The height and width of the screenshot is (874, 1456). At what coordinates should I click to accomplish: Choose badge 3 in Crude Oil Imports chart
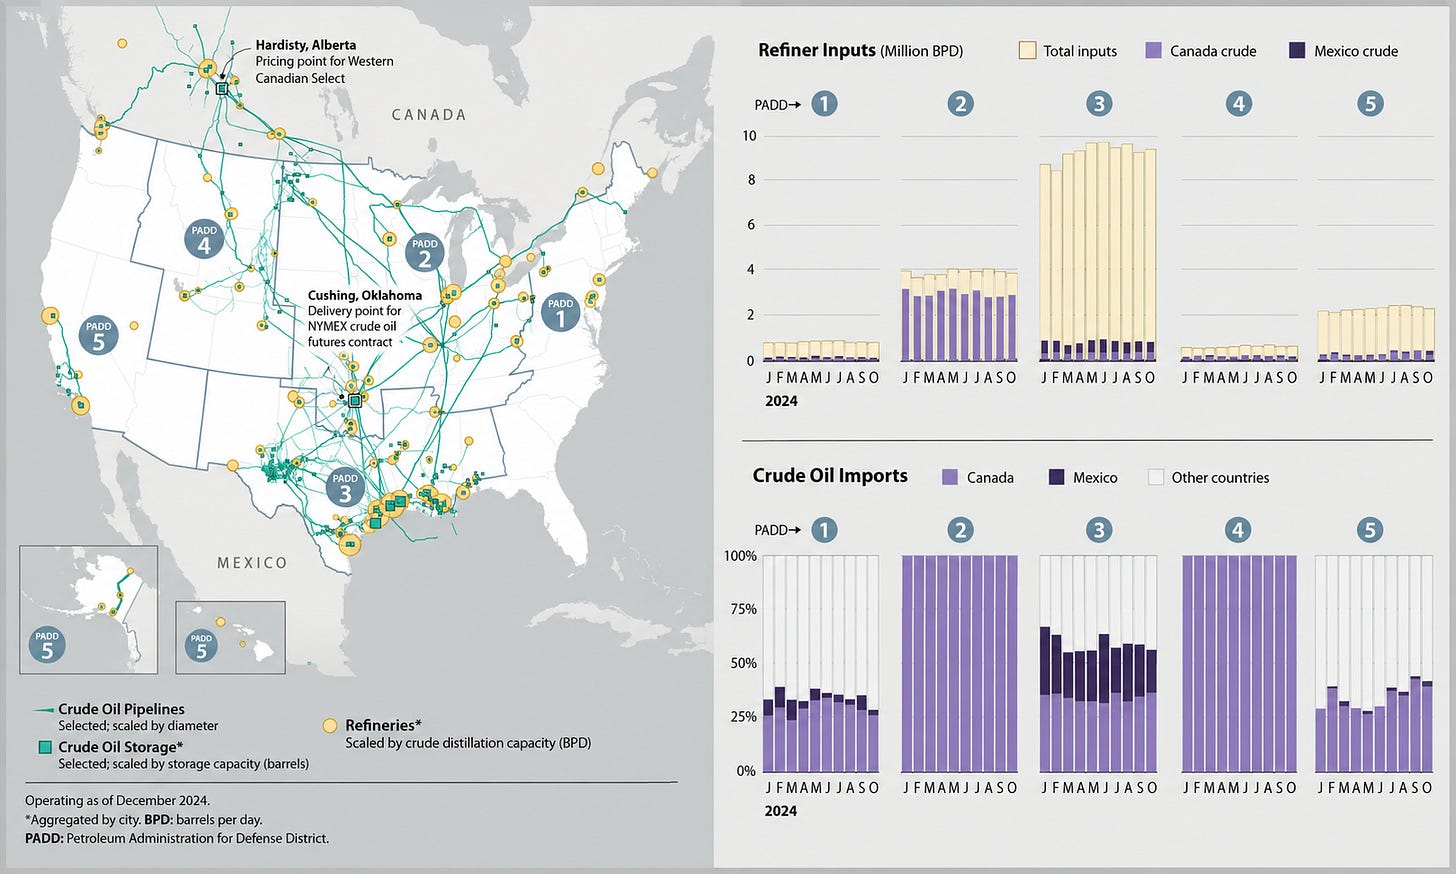tap(1099, 530)
